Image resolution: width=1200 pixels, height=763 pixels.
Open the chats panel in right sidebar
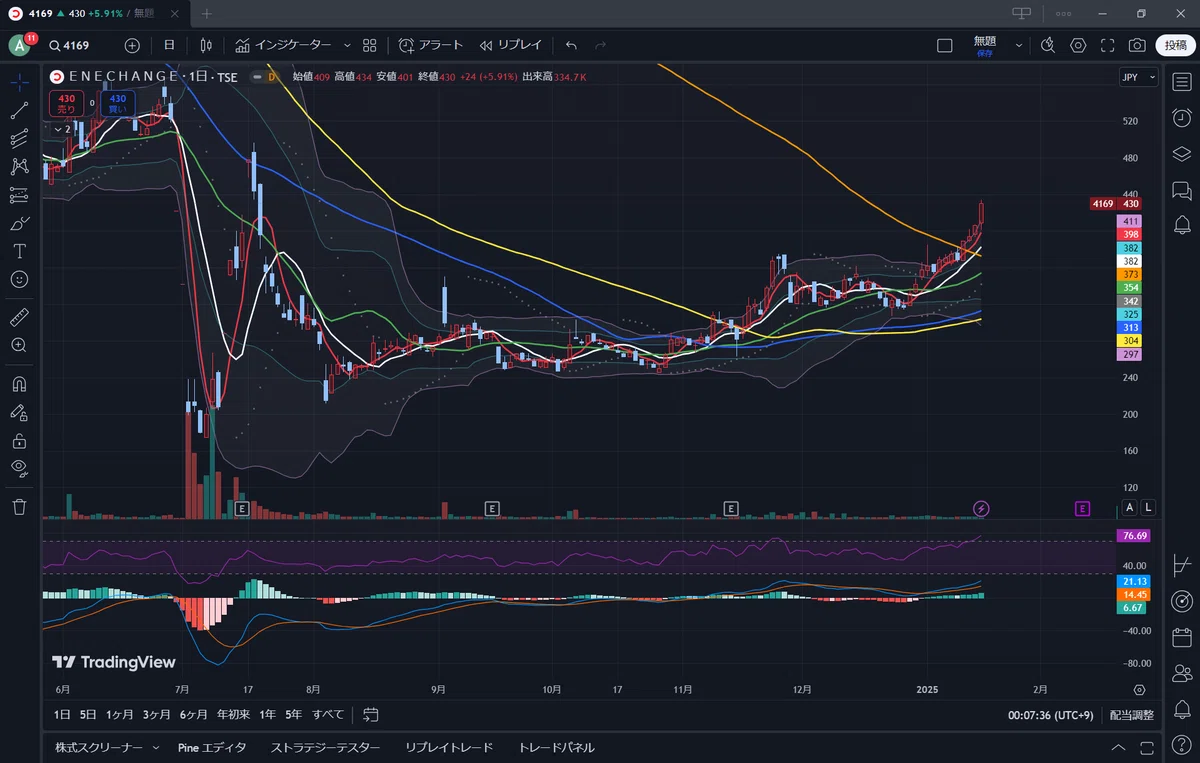(1181, 190)
